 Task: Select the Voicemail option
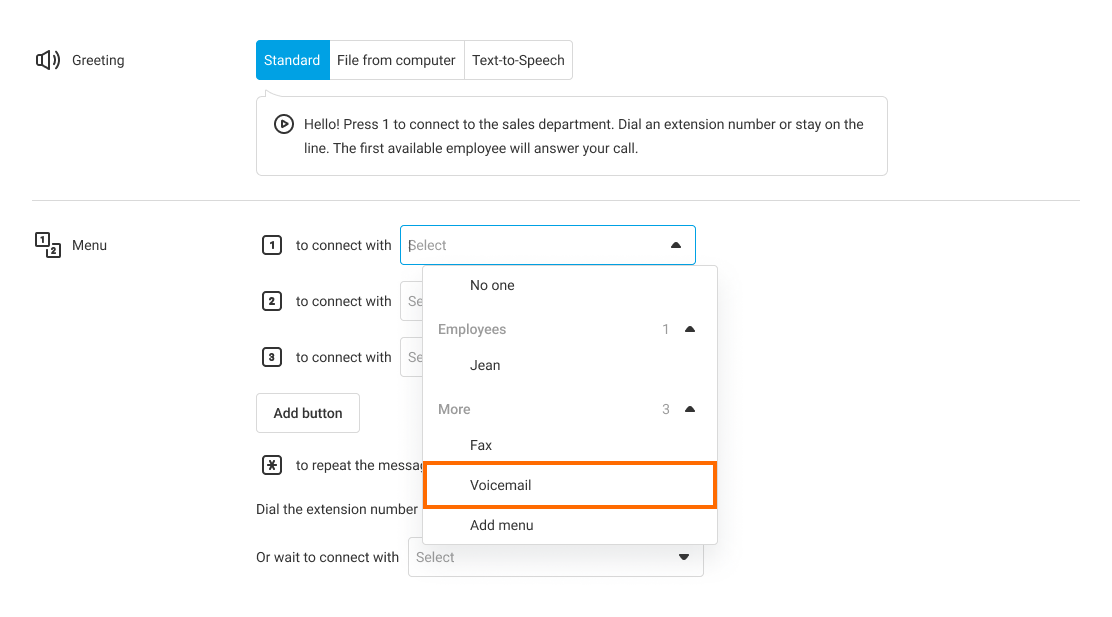click(x=501, y=485)
